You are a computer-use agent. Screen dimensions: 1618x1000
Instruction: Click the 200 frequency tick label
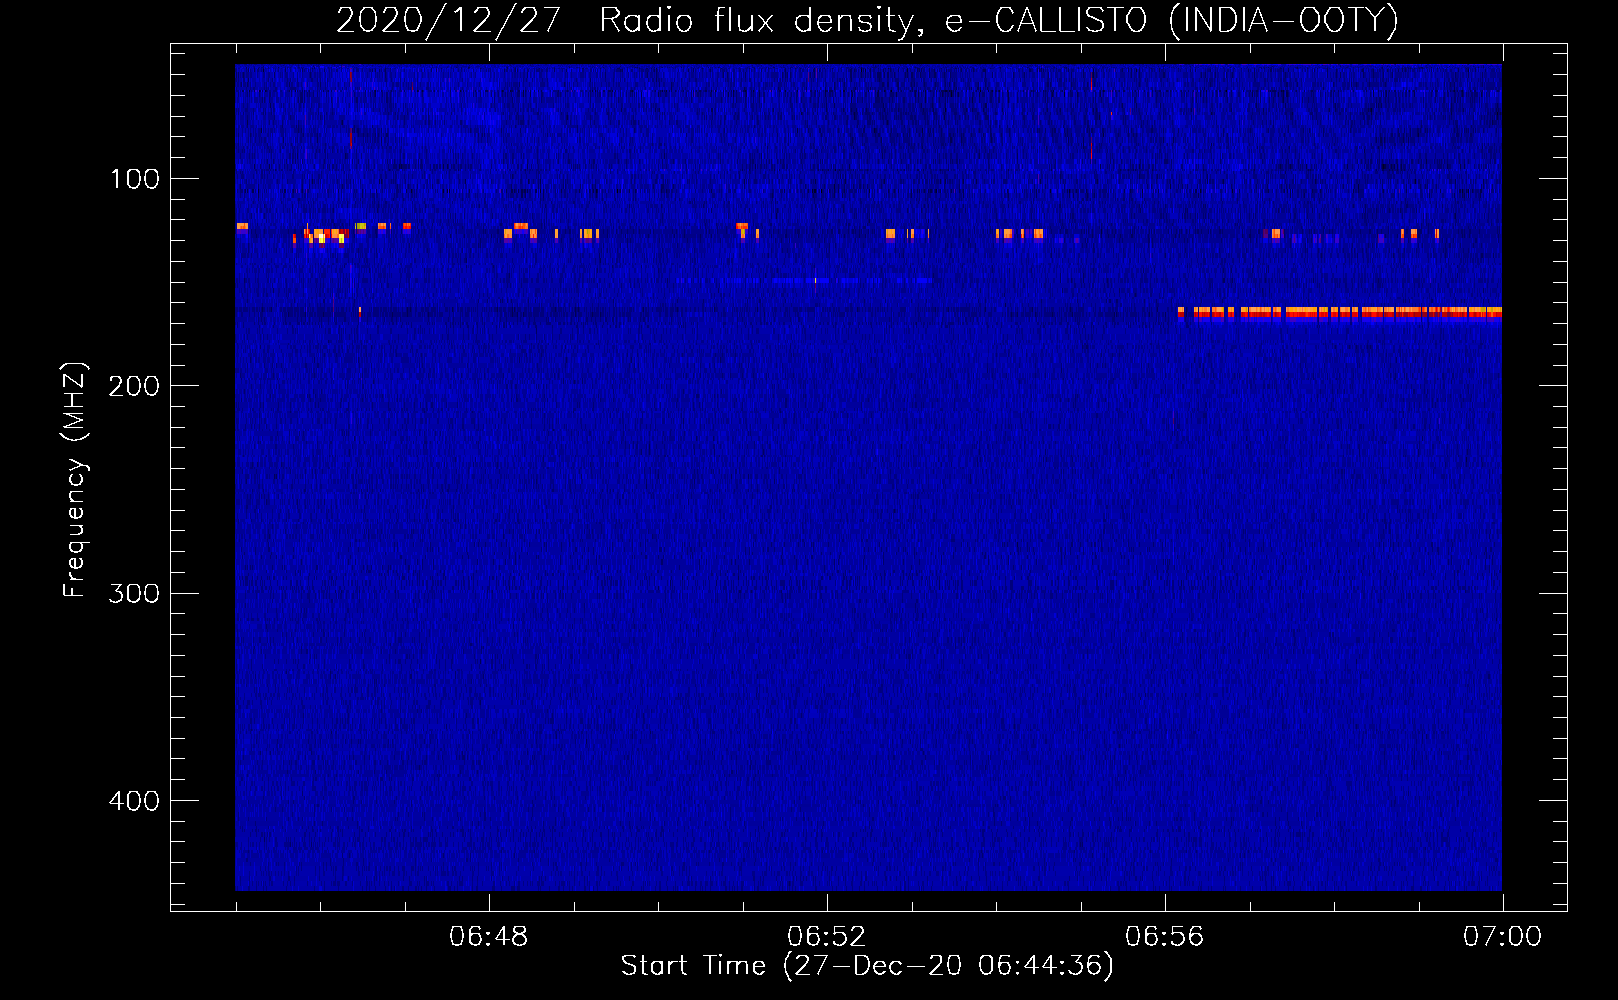click(134, 386)
